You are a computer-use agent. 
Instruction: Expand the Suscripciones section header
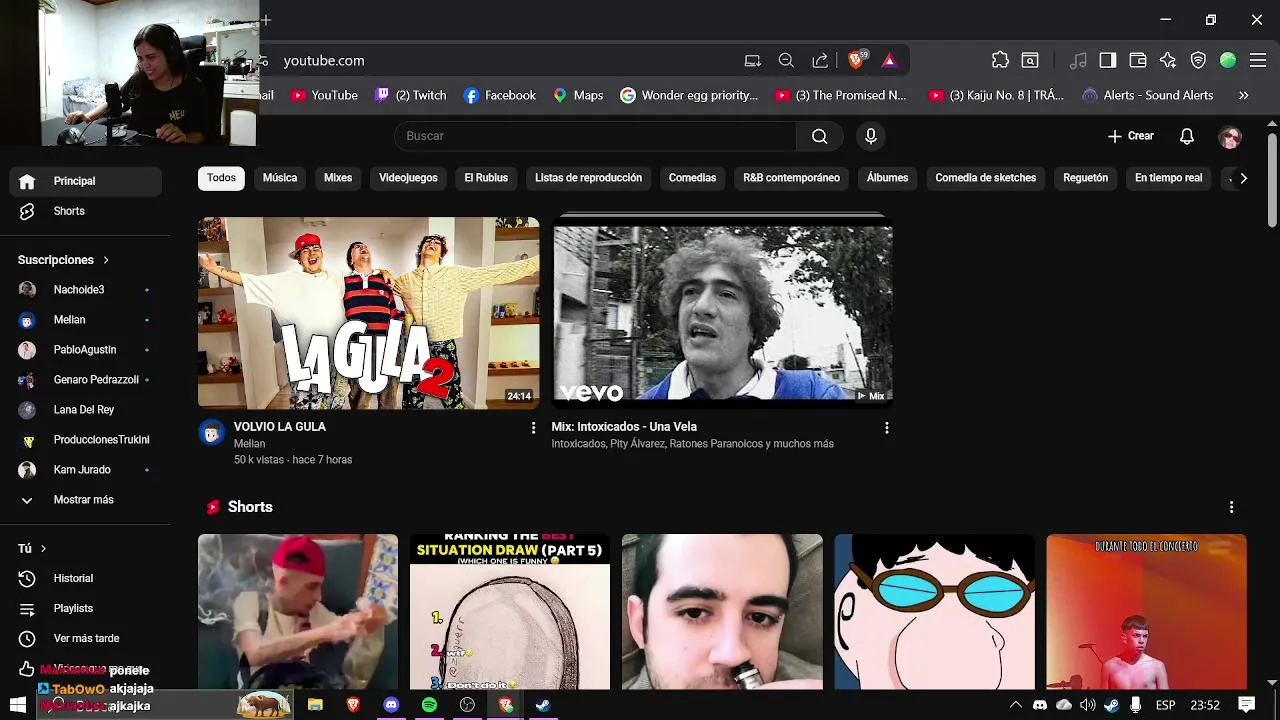coord(63,260)
